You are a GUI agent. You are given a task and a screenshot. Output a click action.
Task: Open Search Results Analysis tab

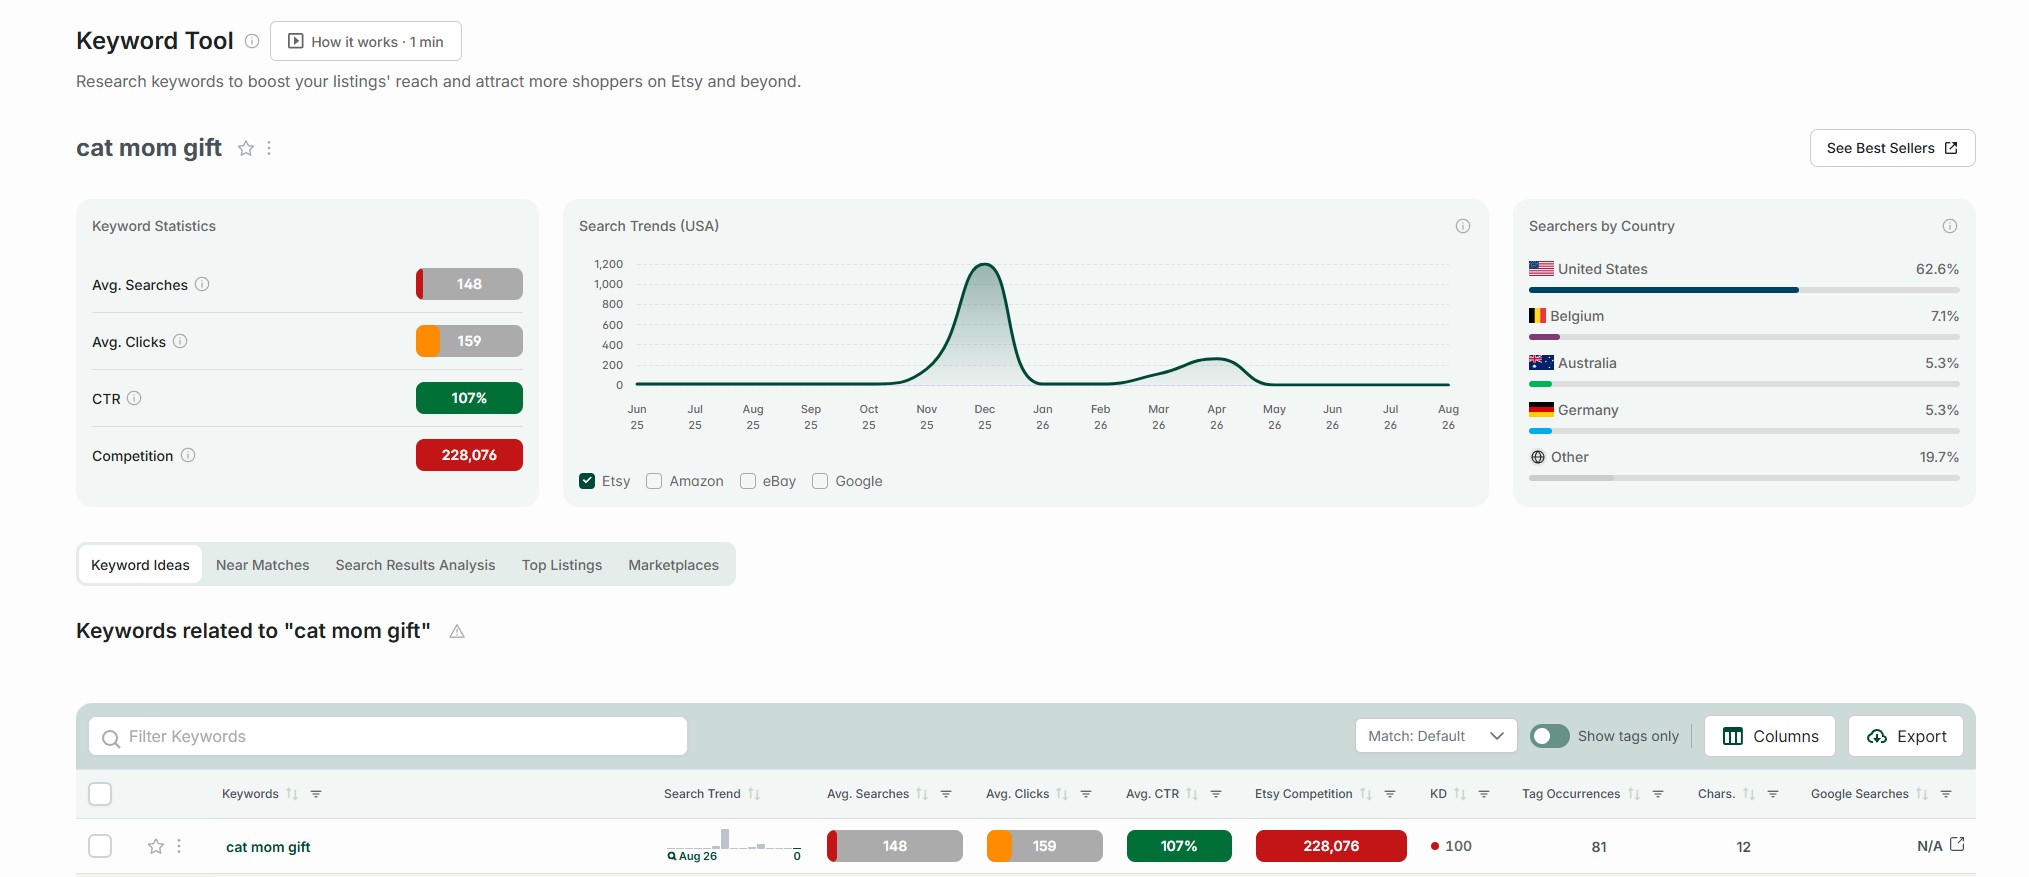(415, 565)
